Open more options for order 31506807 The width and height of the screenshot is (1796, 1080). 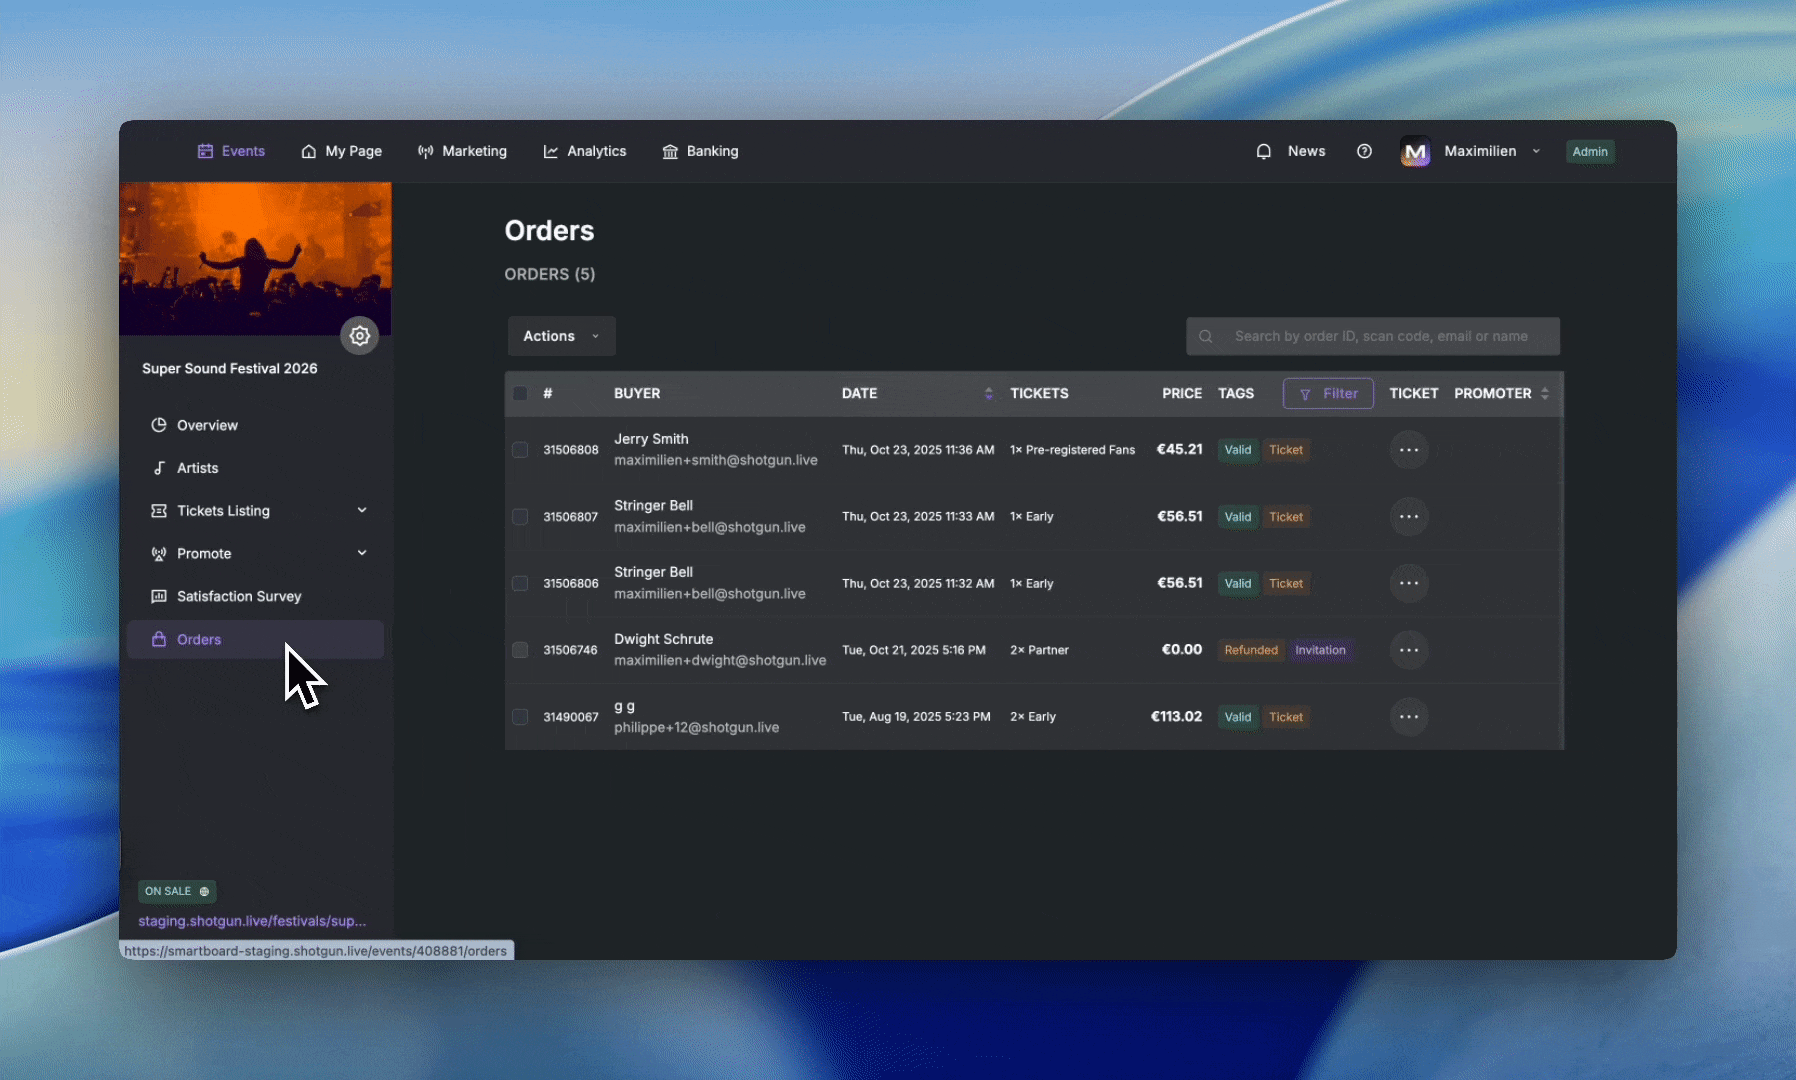click(1409, 517)
